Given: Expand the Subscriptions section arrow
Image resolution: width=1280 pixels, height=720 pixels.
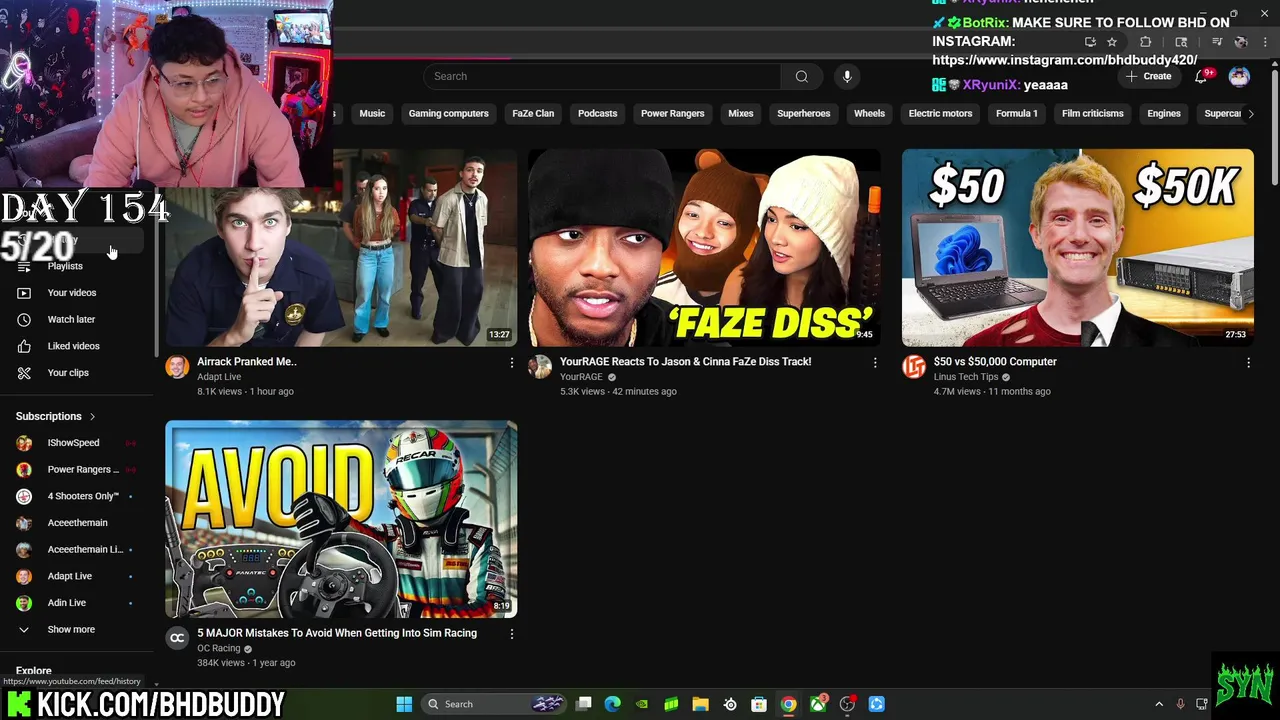Looking at the screenshot, I should pyautogui.click(x=92, y=417).
